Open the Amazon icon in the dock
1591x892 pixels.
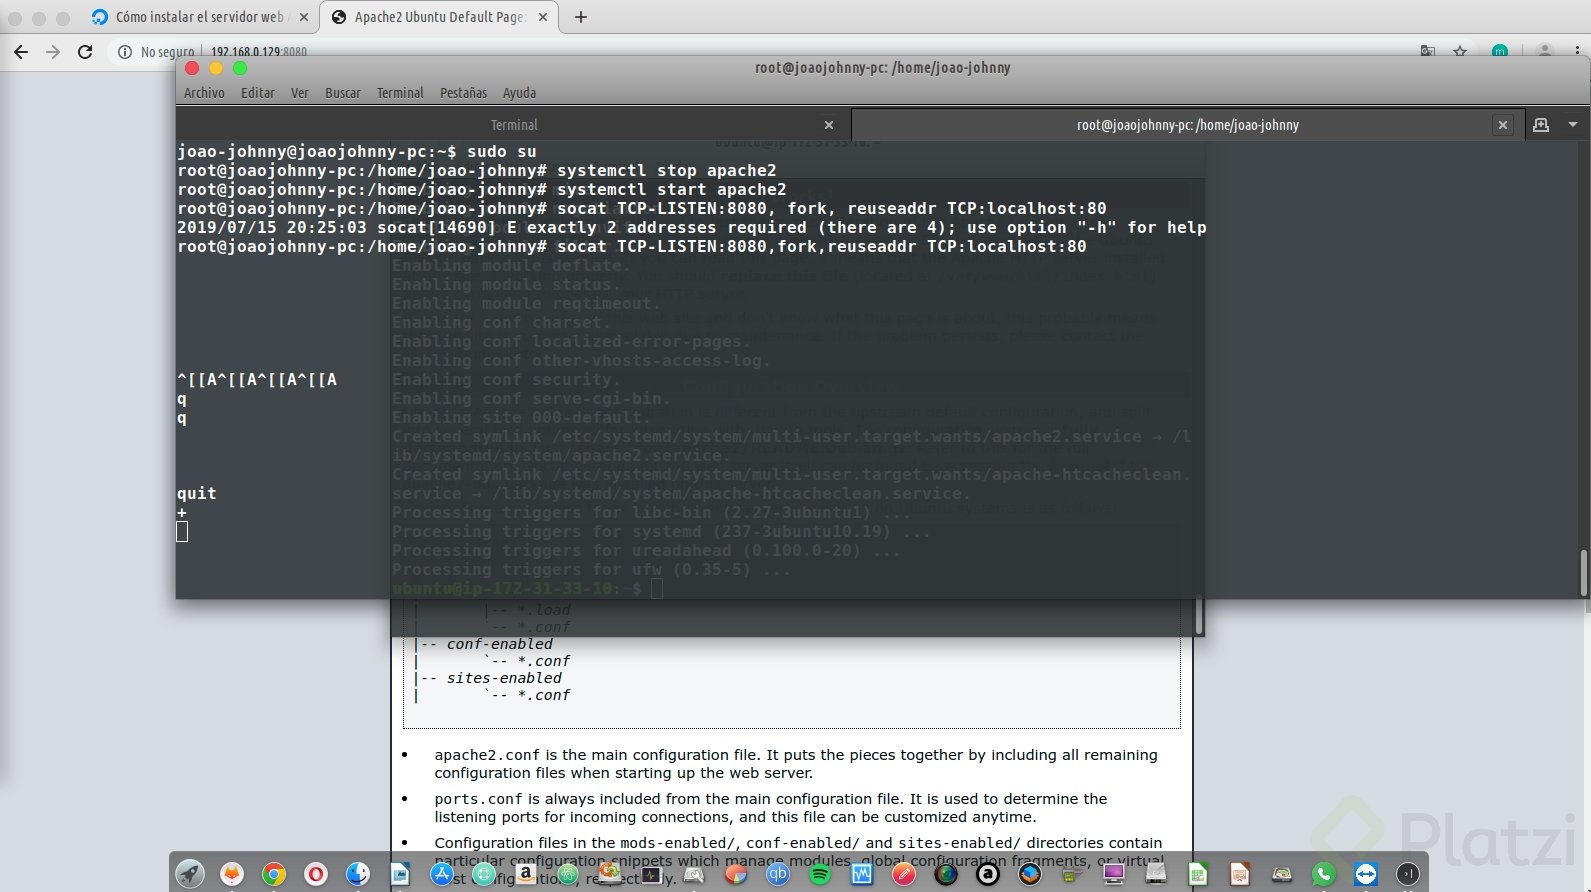tap(526, 874)
